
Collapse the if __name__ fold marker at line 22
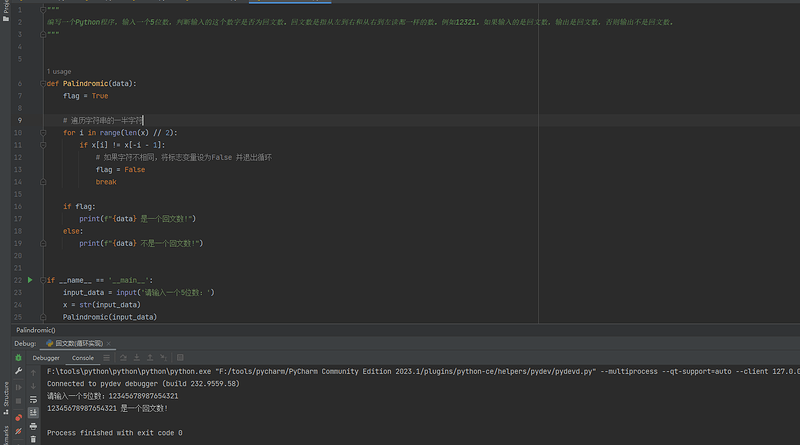pyautogui.click(x=43, y=280)
